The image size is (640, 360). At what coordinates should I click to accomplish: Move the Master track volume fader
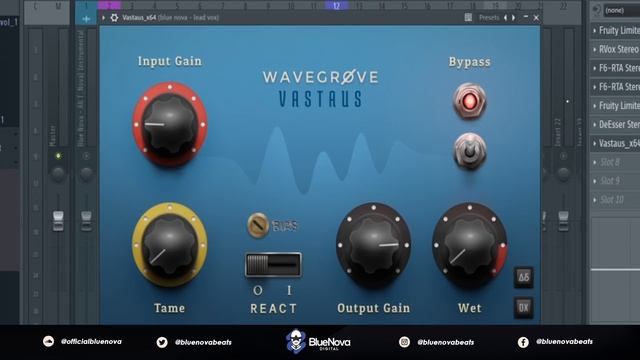(x=58, y=220)
